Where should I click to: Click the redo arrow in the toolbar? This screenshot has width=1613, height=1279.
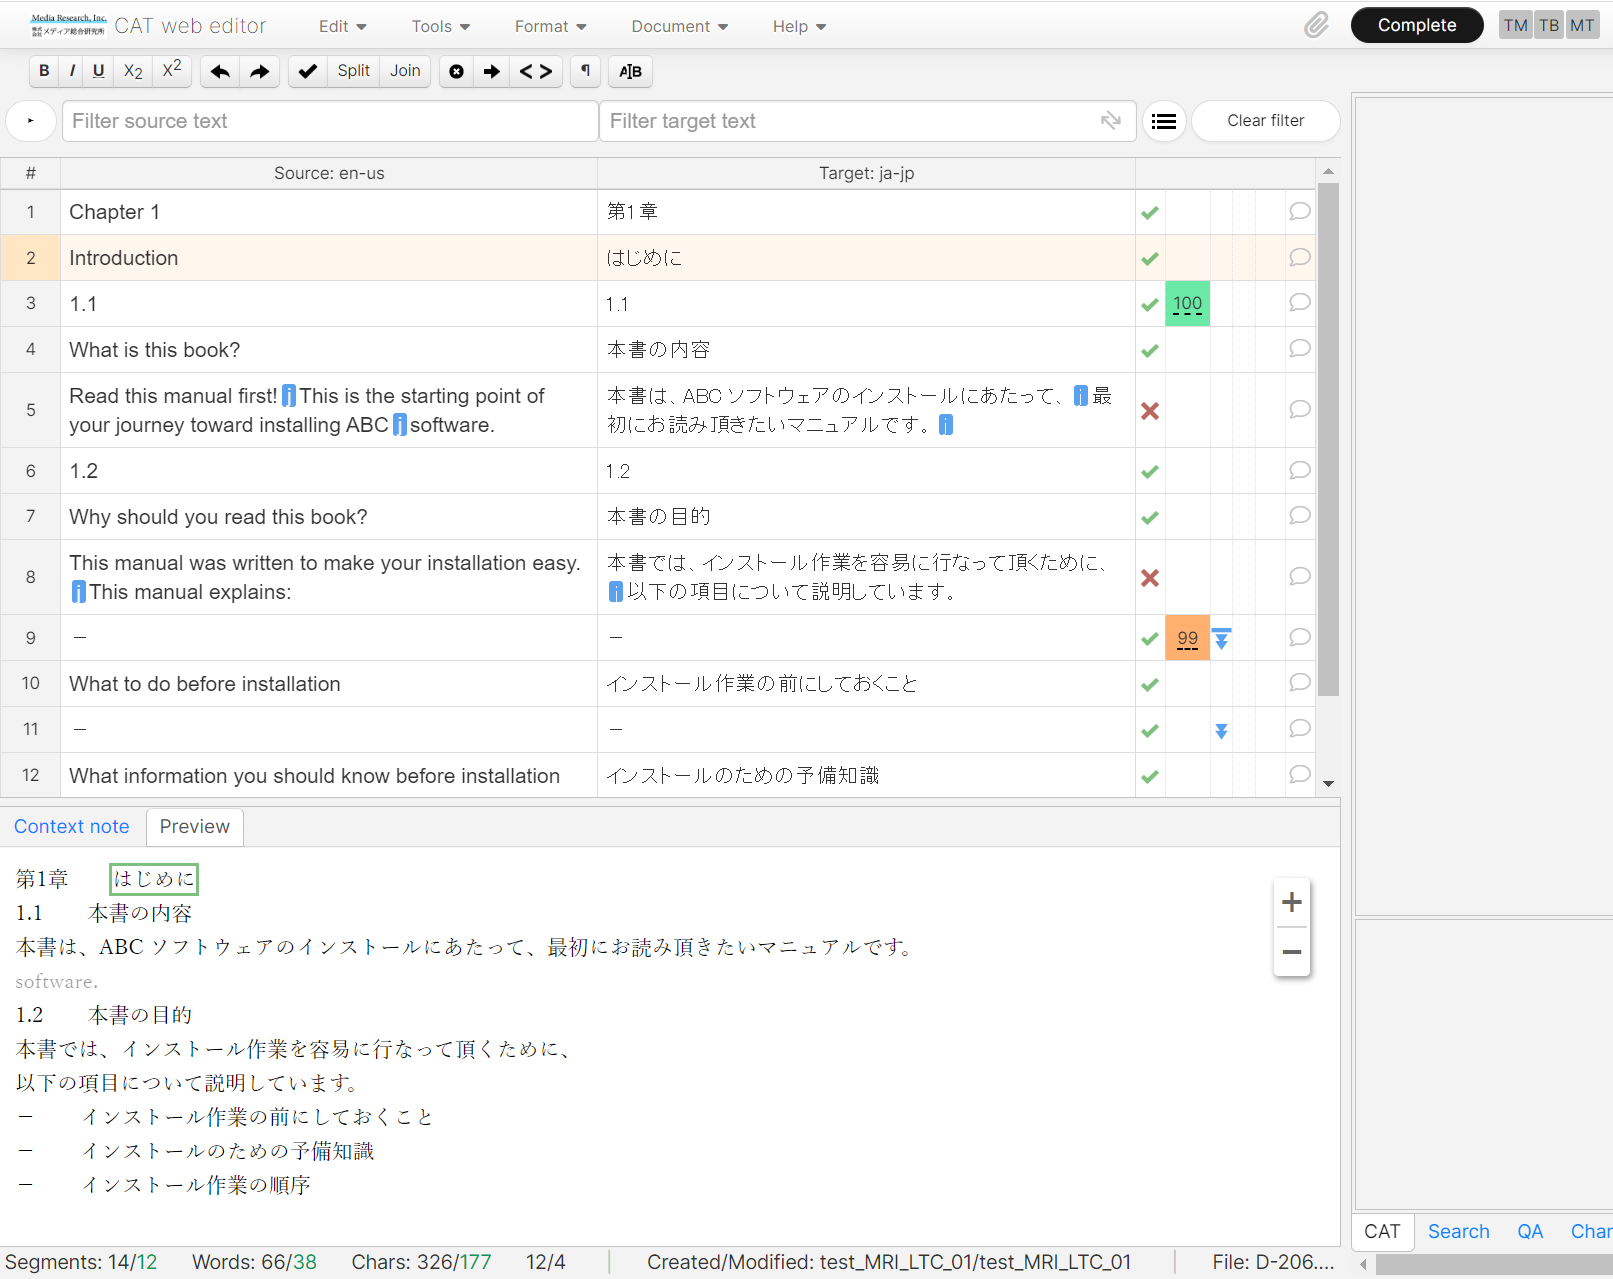coord(259,71)
